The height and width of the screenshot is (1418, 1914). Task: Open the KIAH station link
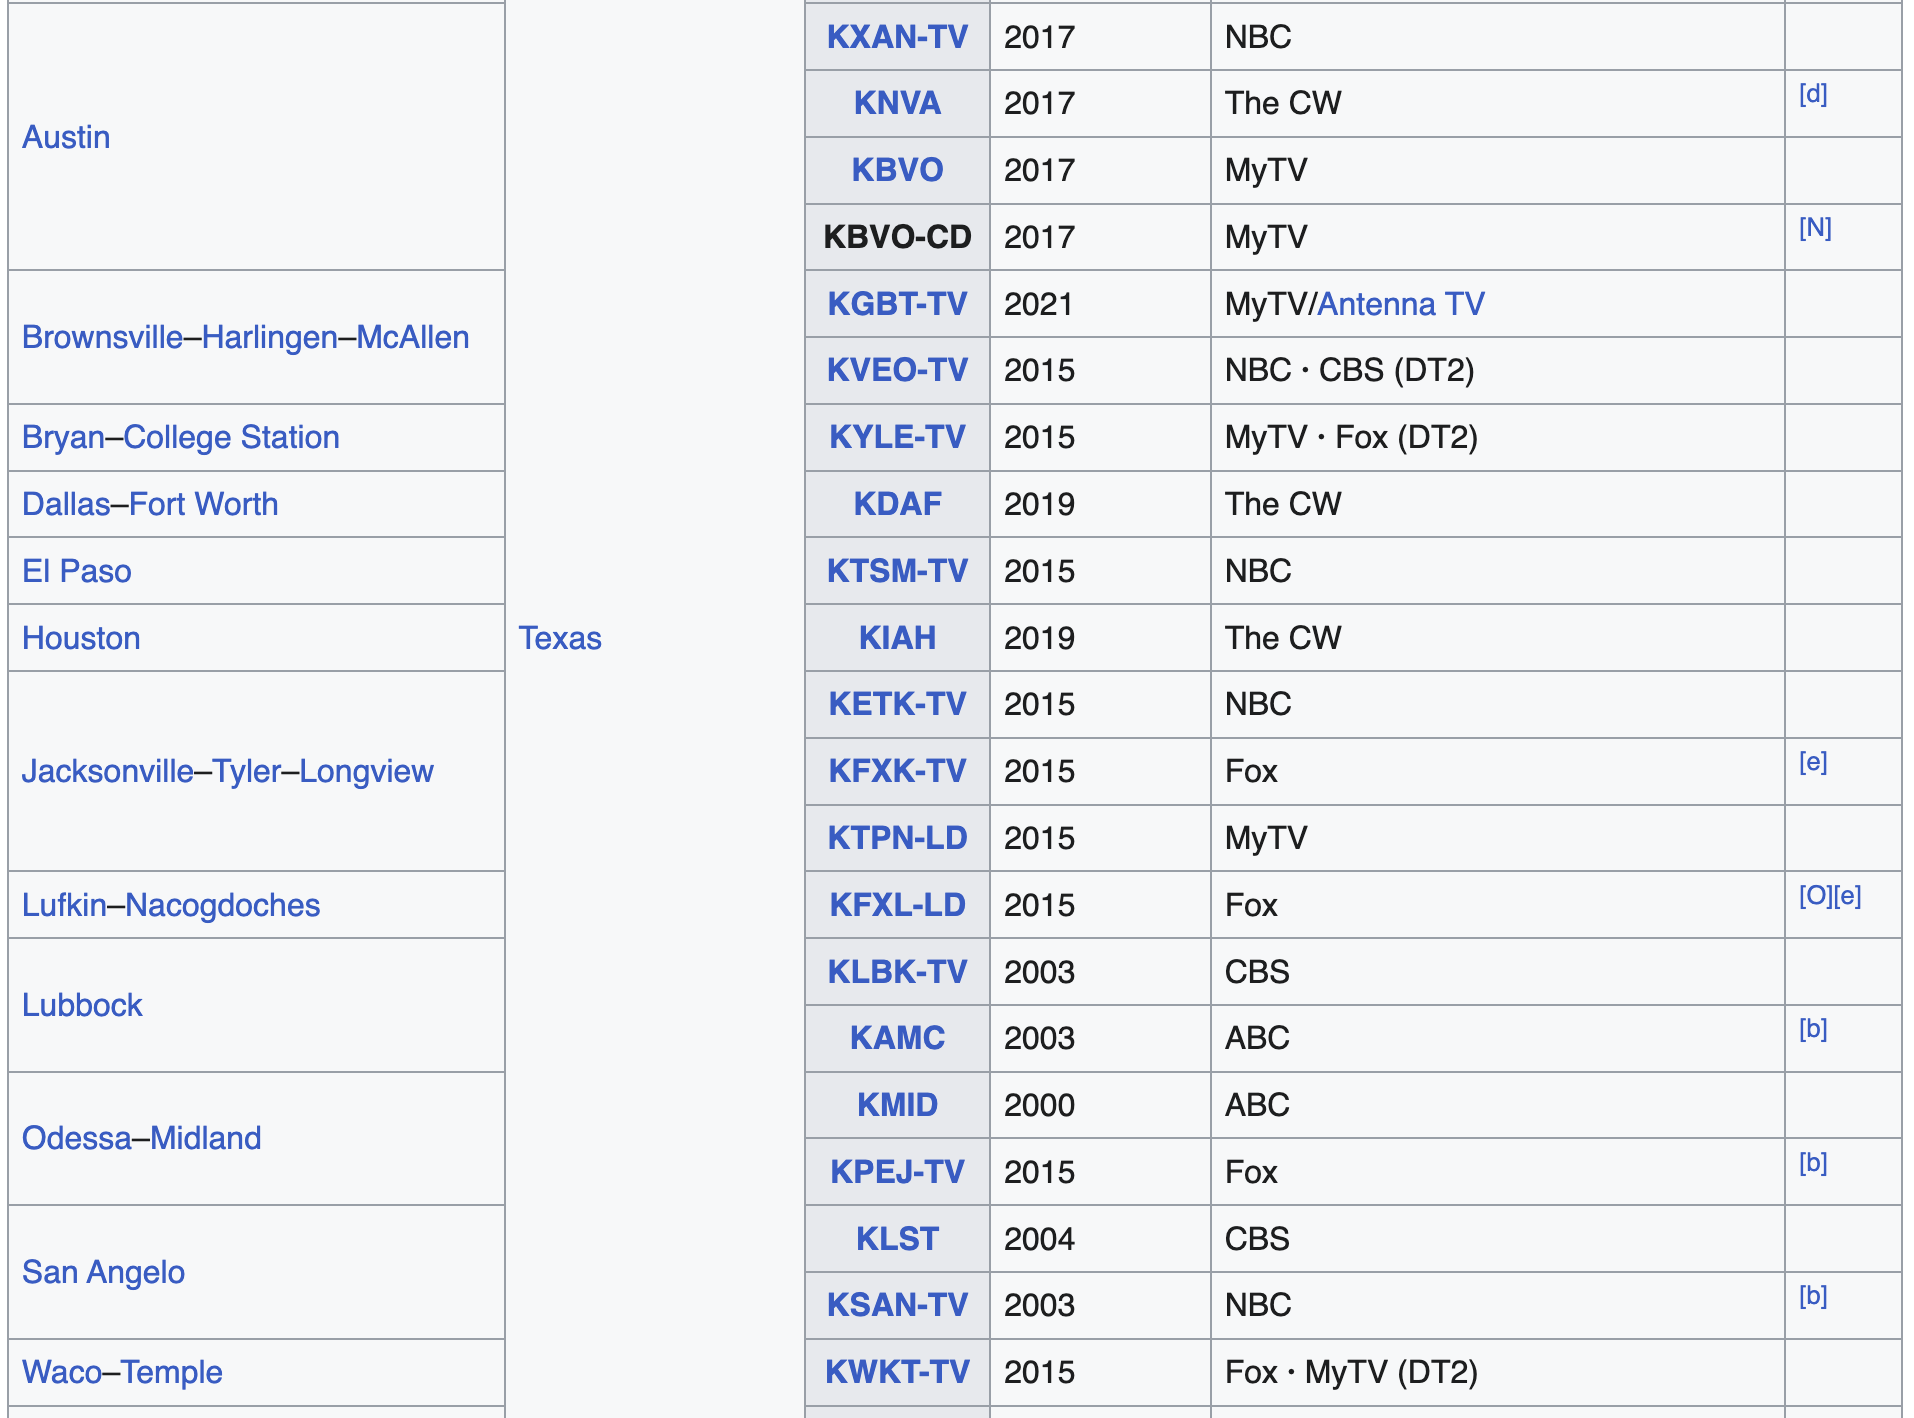897,638
